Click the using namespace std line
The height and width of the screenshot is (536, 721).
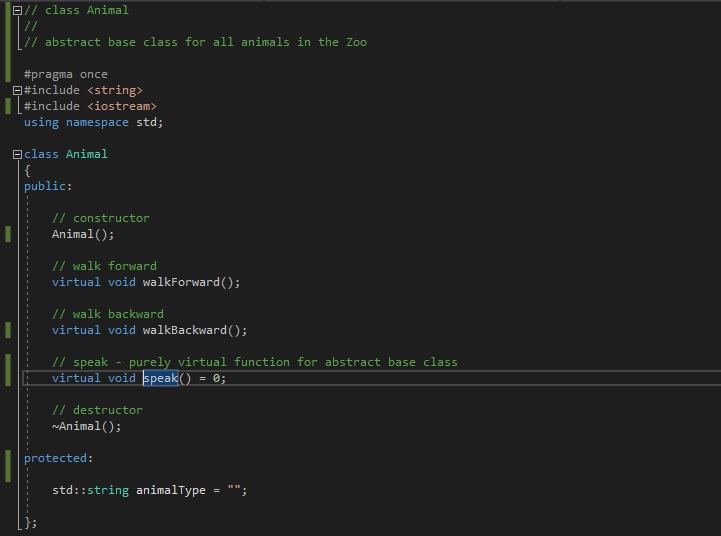93,122
